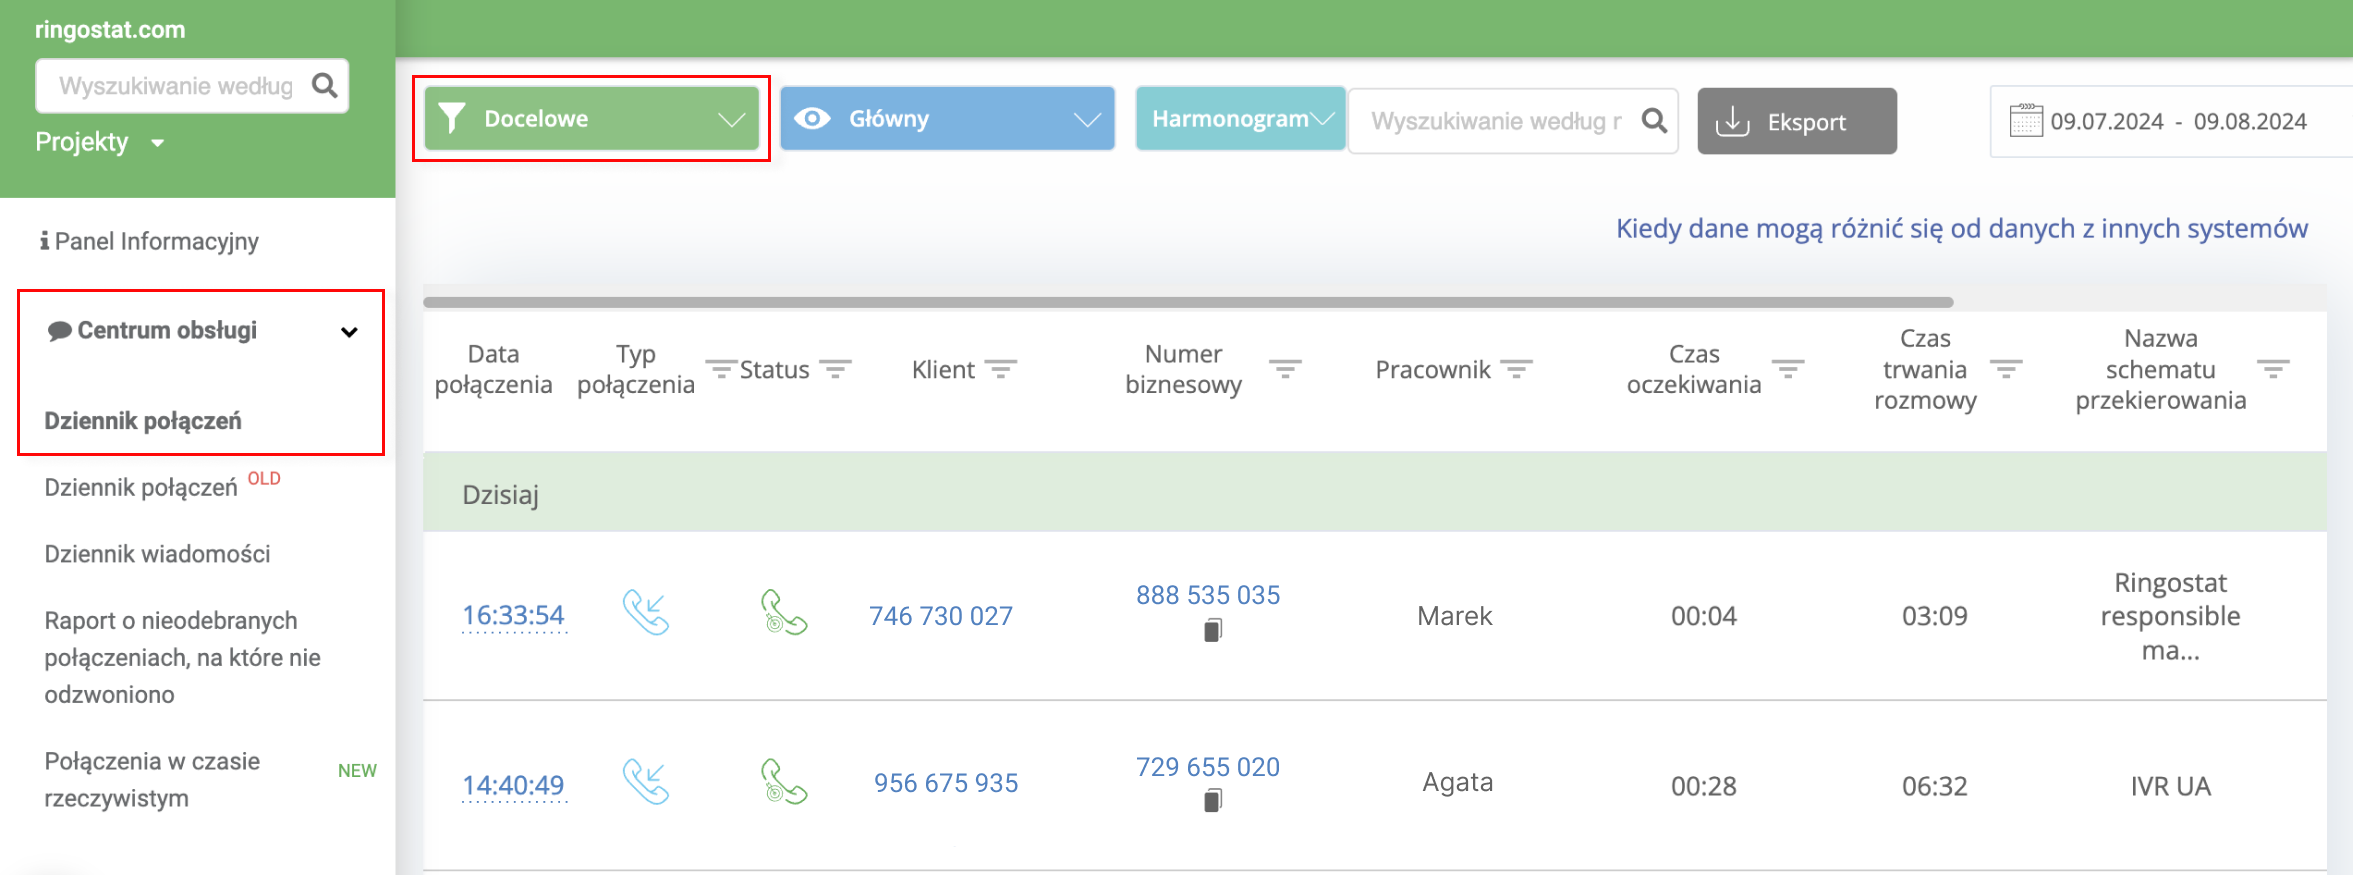Open Dziennik połączeń OLD menu item
The height and width of the screenshot is (875, 2365).
162,486
